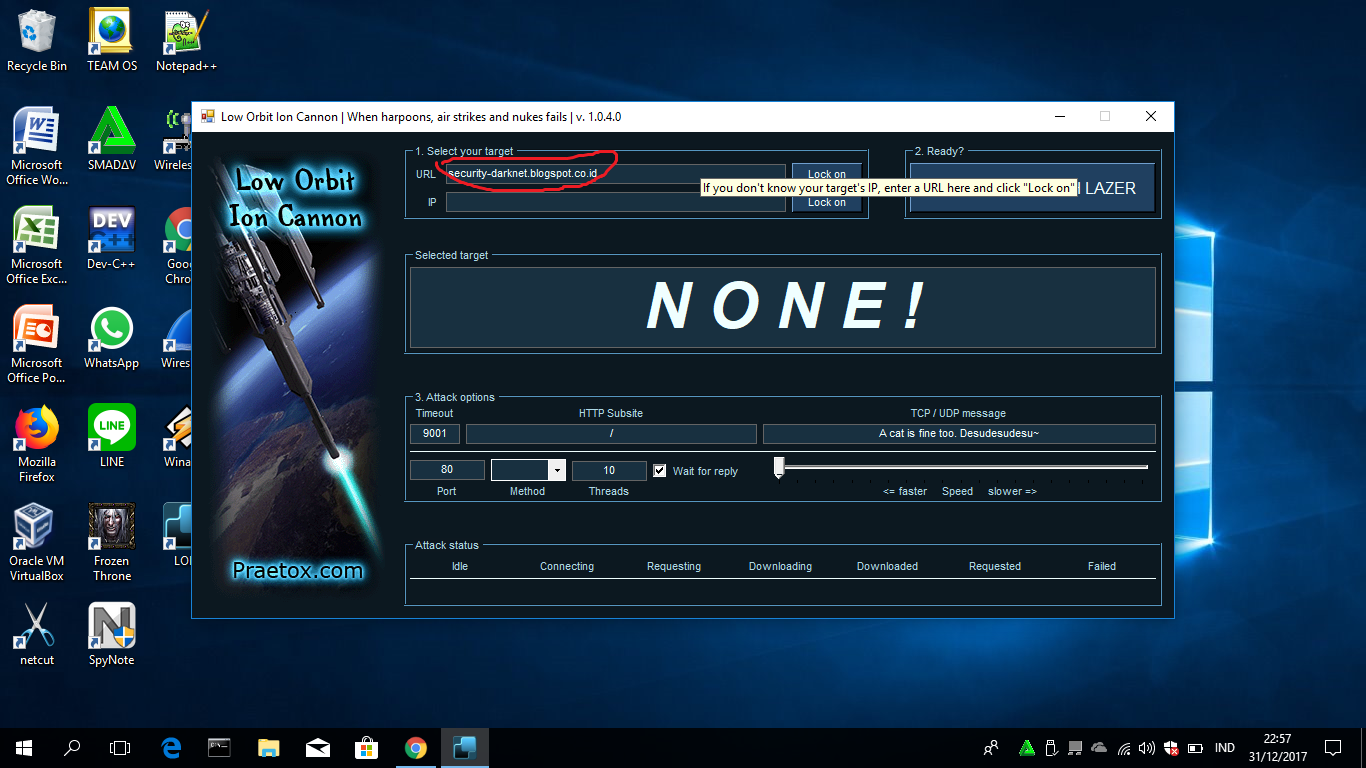Click the "Idle" attack status header
Image resolution: width=1366 pixels, height=768 pixels.
click(460, 566)
